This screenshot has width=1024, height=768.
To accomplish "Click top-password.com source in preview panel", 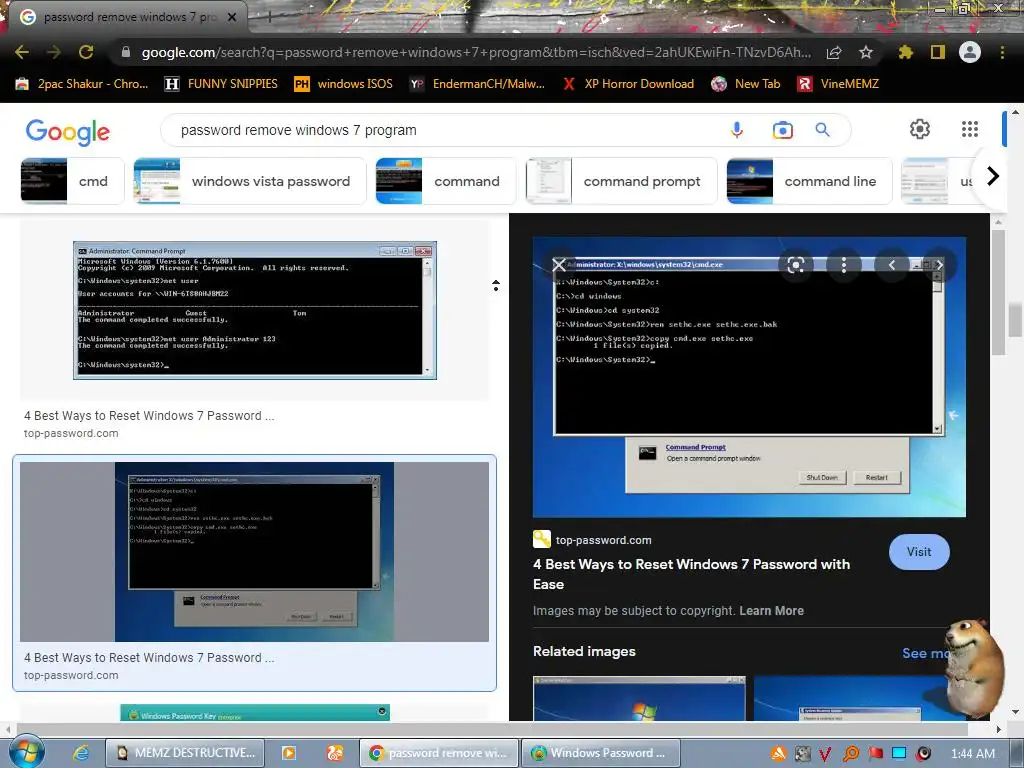I will coord(603,540).
